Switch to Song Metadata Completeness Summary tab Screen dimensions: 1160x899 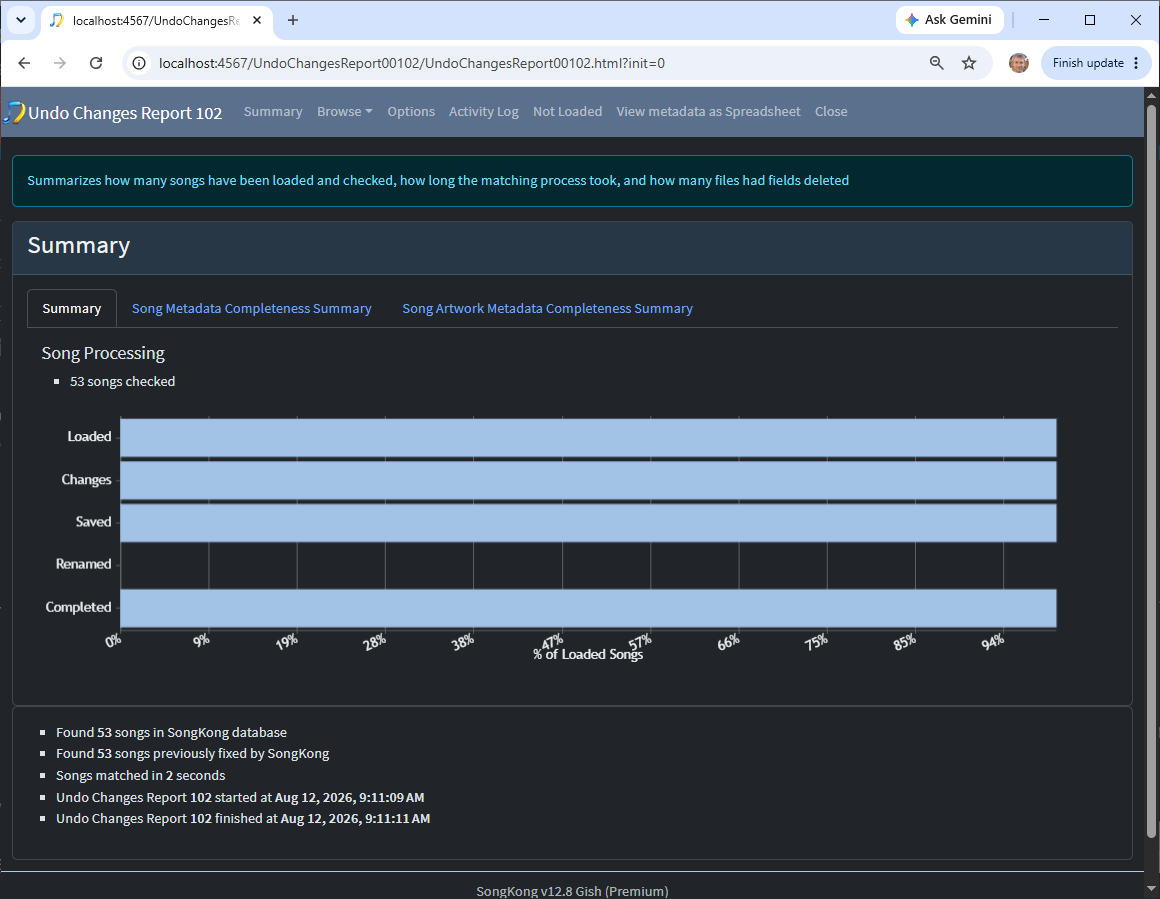pyautogui.click(x=252, y=309)
